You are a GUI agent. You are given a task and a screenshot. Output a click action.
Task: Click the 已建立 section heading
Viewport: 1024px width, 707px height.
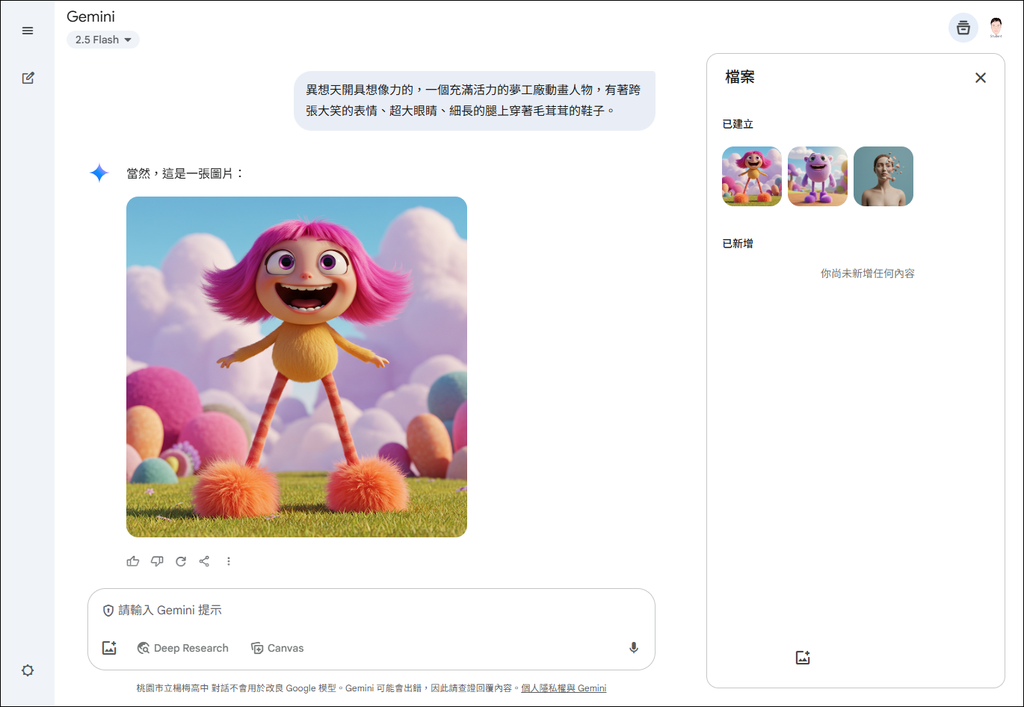pos(738,124)
